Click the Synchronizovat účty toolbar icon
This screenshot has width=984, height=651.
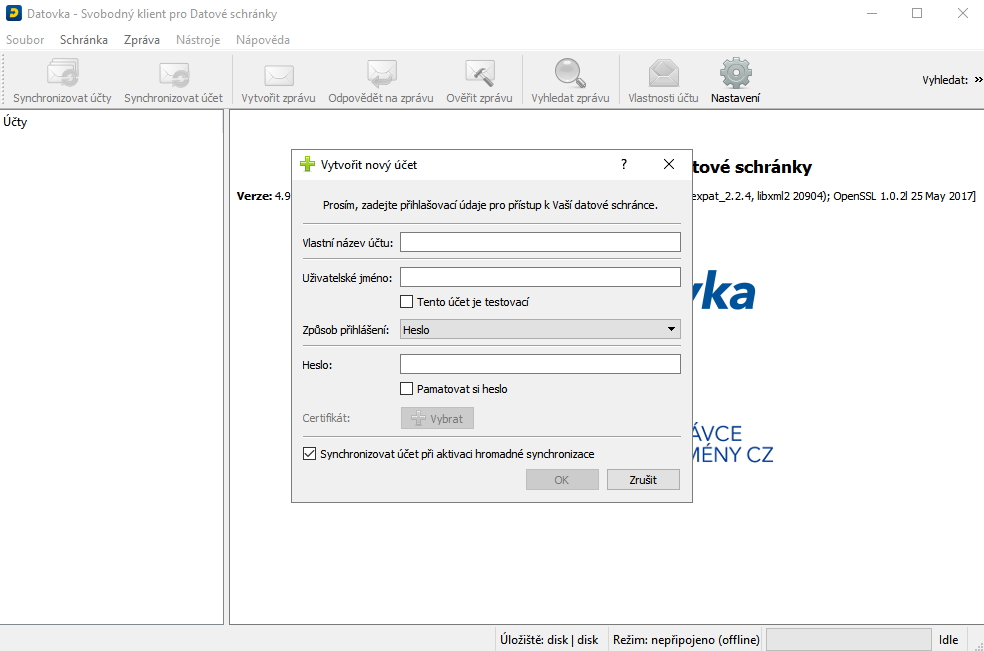[x=62, y=73]
